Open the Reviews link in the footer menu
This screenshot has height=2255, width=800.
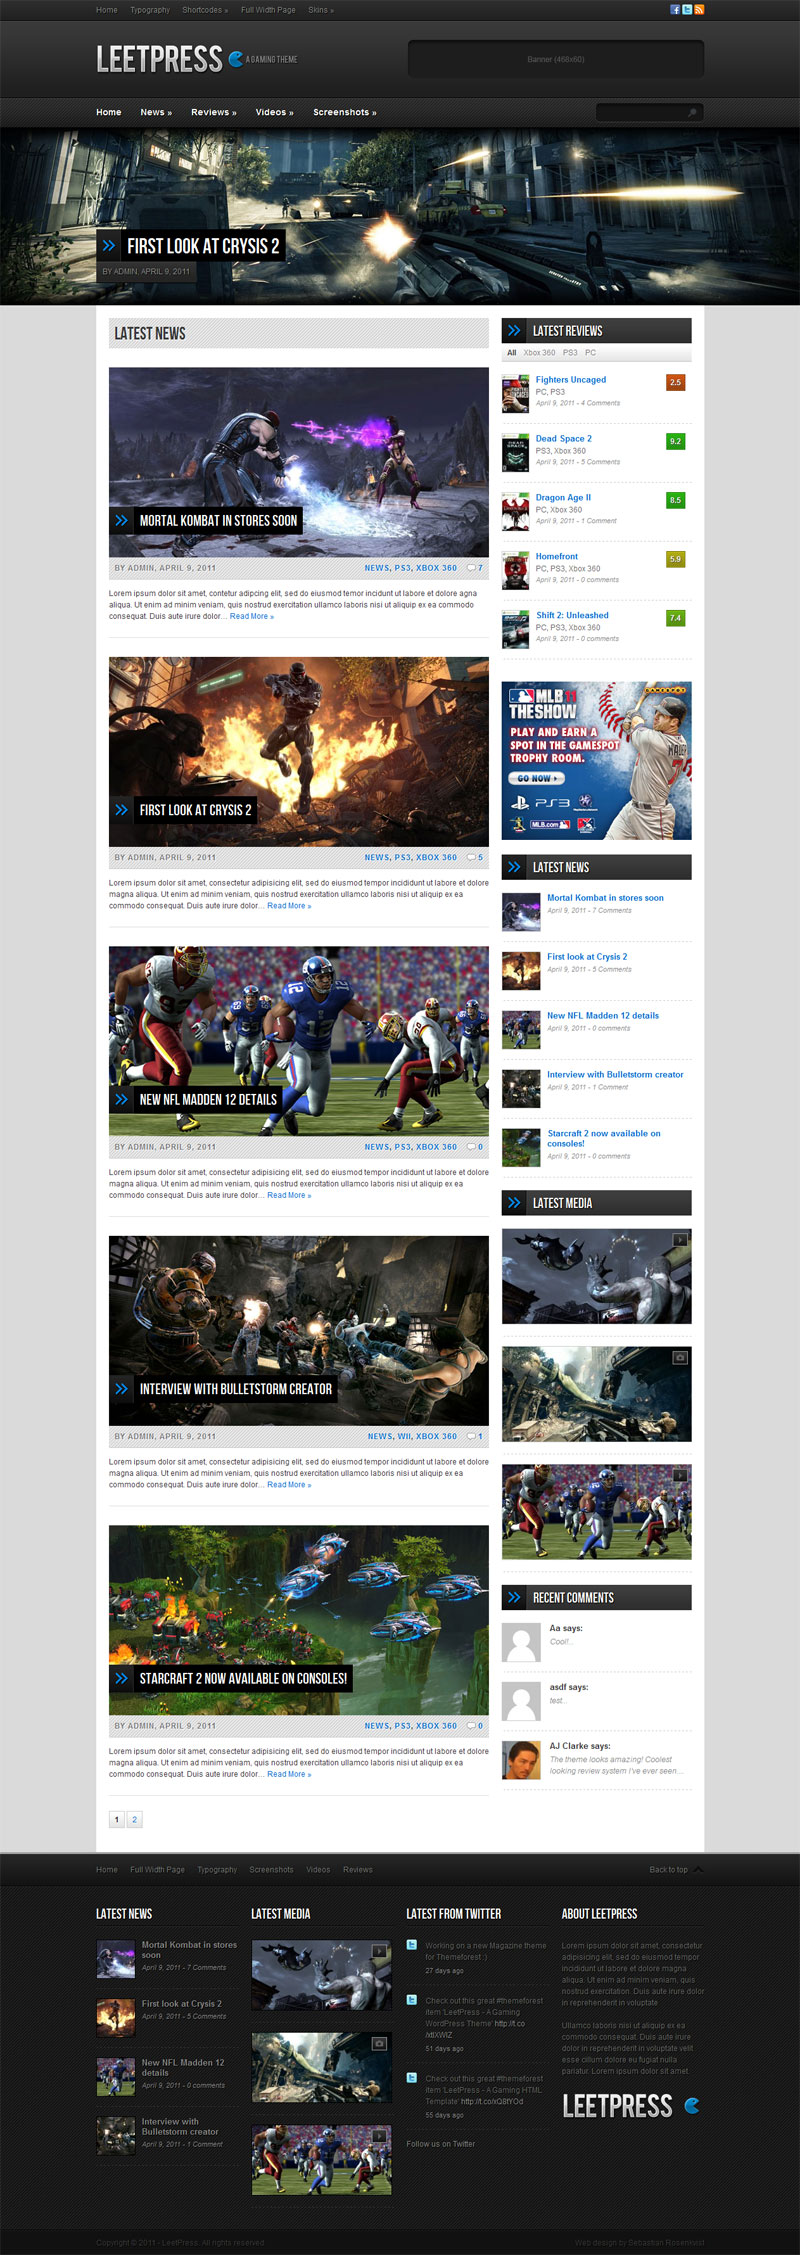point(358,1870)
